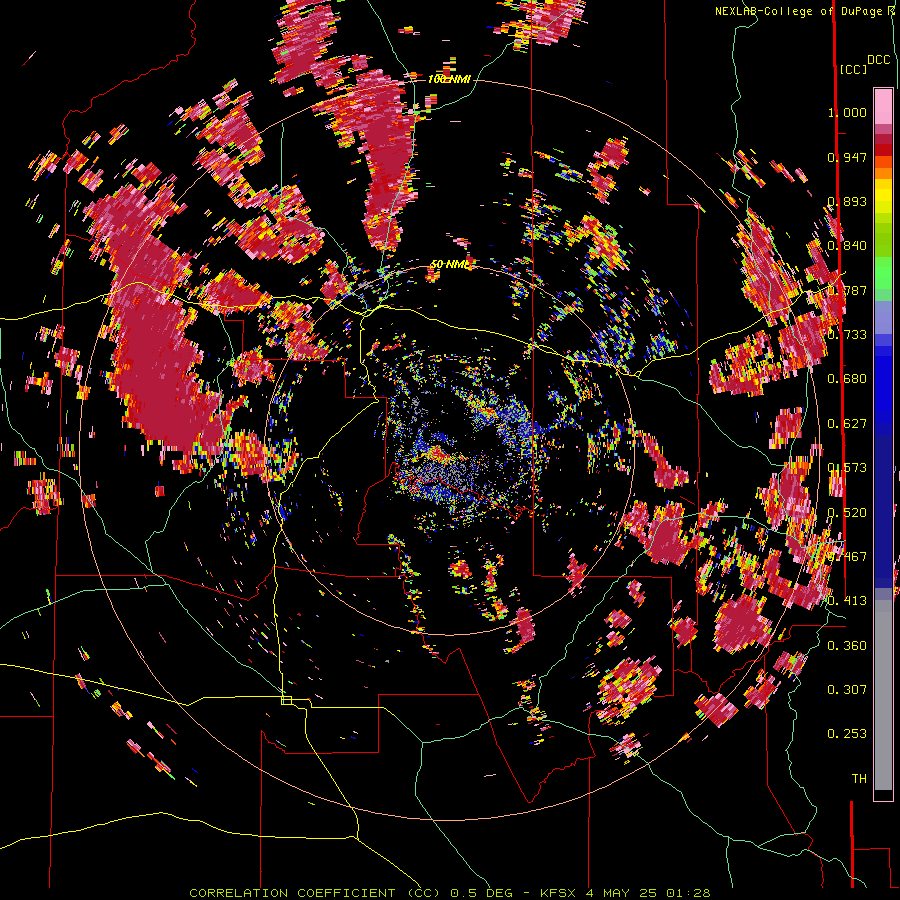
Task: Click the 50 NMI range ring label
Action: pyautogui.click(x=452, y=264)
